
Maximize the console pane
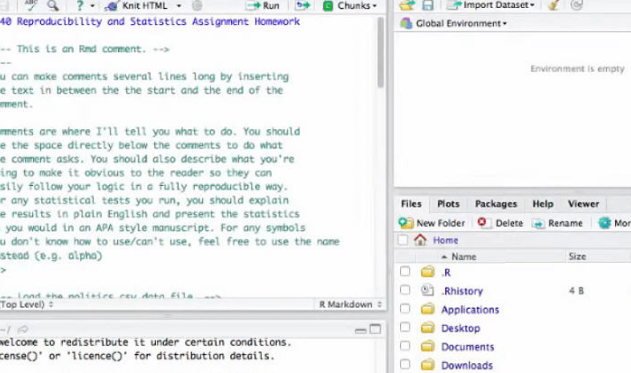click(375, 329)
